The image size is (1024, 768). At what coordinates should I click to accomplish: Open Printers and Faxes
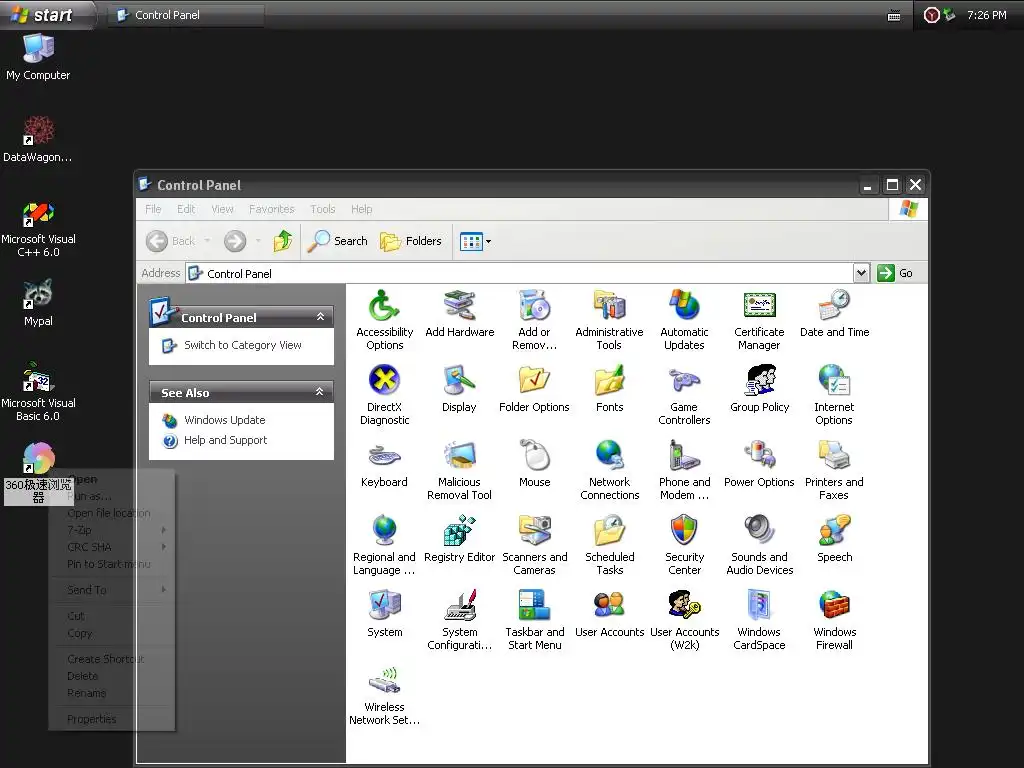coord(834,470)
